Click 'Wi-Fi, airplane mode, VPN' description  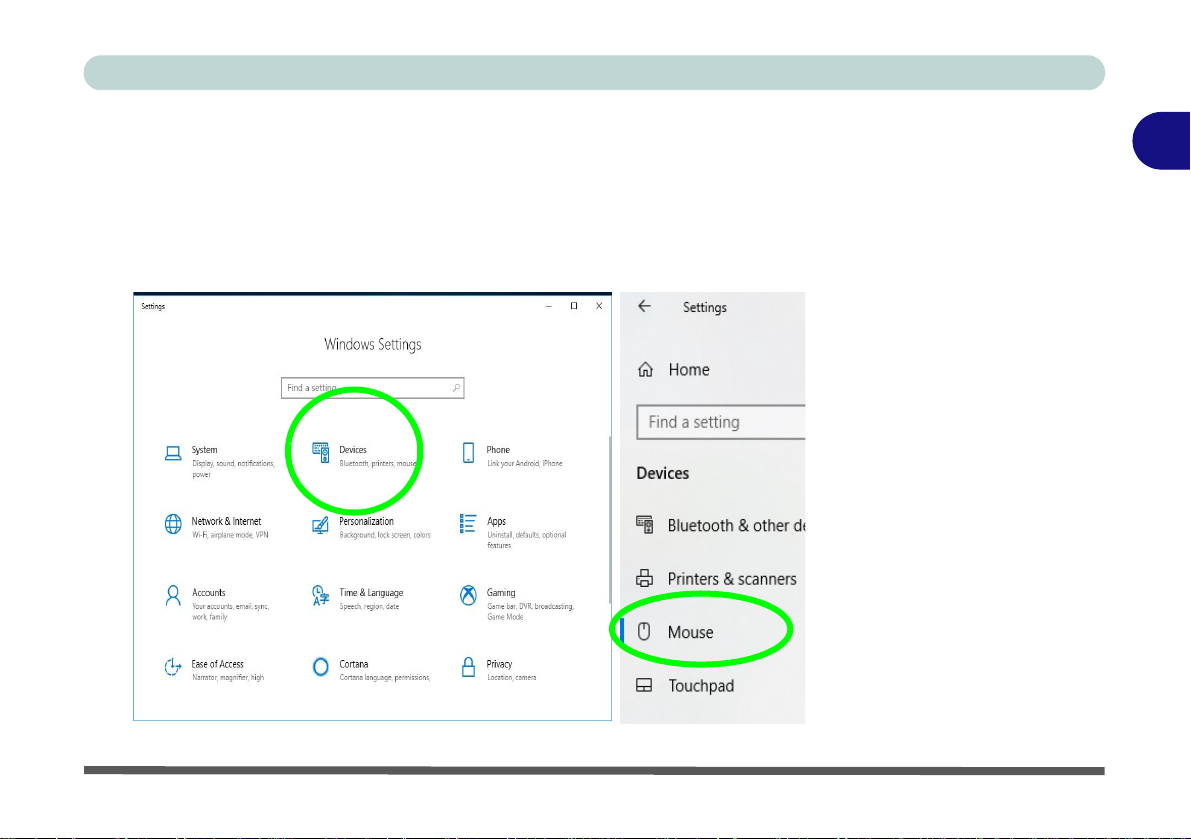pyautogui.click(x=230, y=535)
